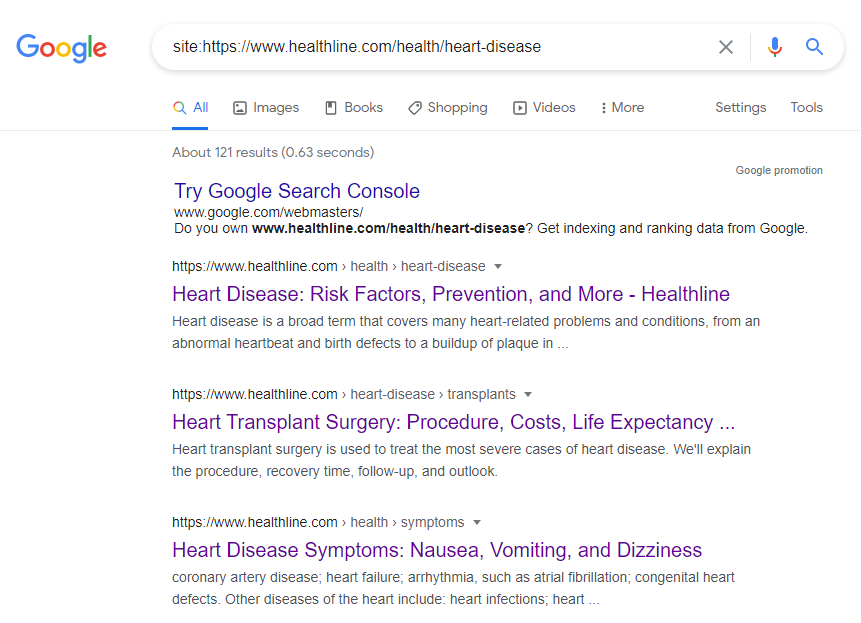Open Try Google Search Console link
The image size is (861, 623).
[296, 191]
